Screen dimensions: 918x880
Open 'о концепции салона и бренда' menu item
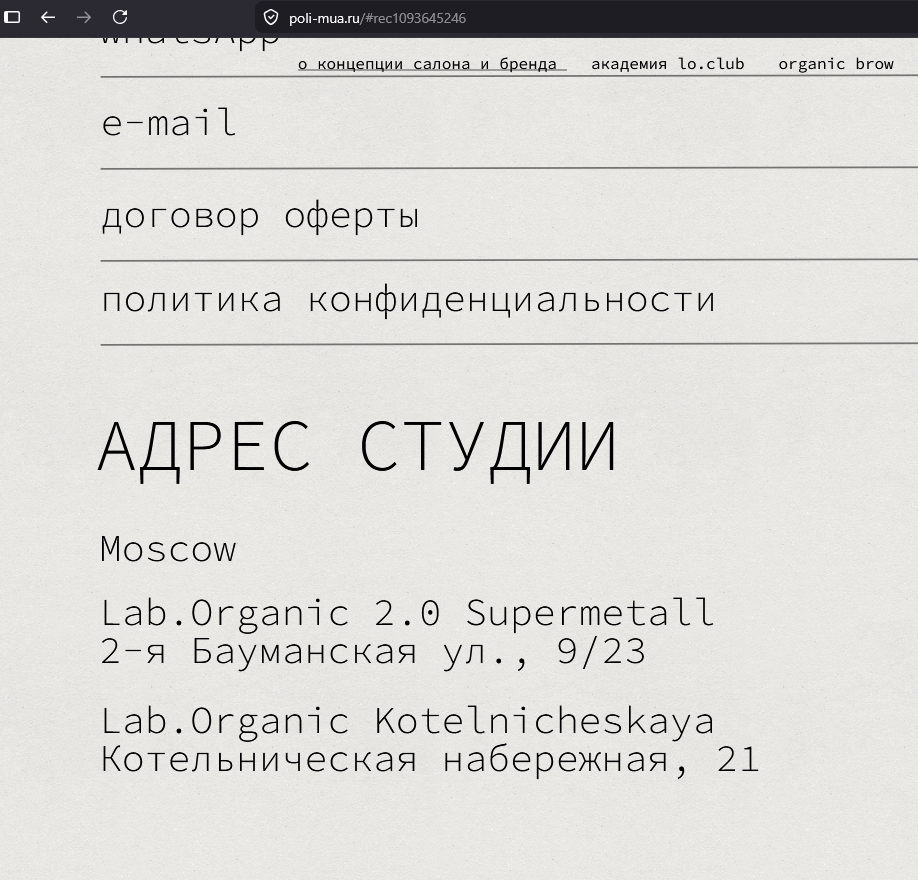coord(427,64)
